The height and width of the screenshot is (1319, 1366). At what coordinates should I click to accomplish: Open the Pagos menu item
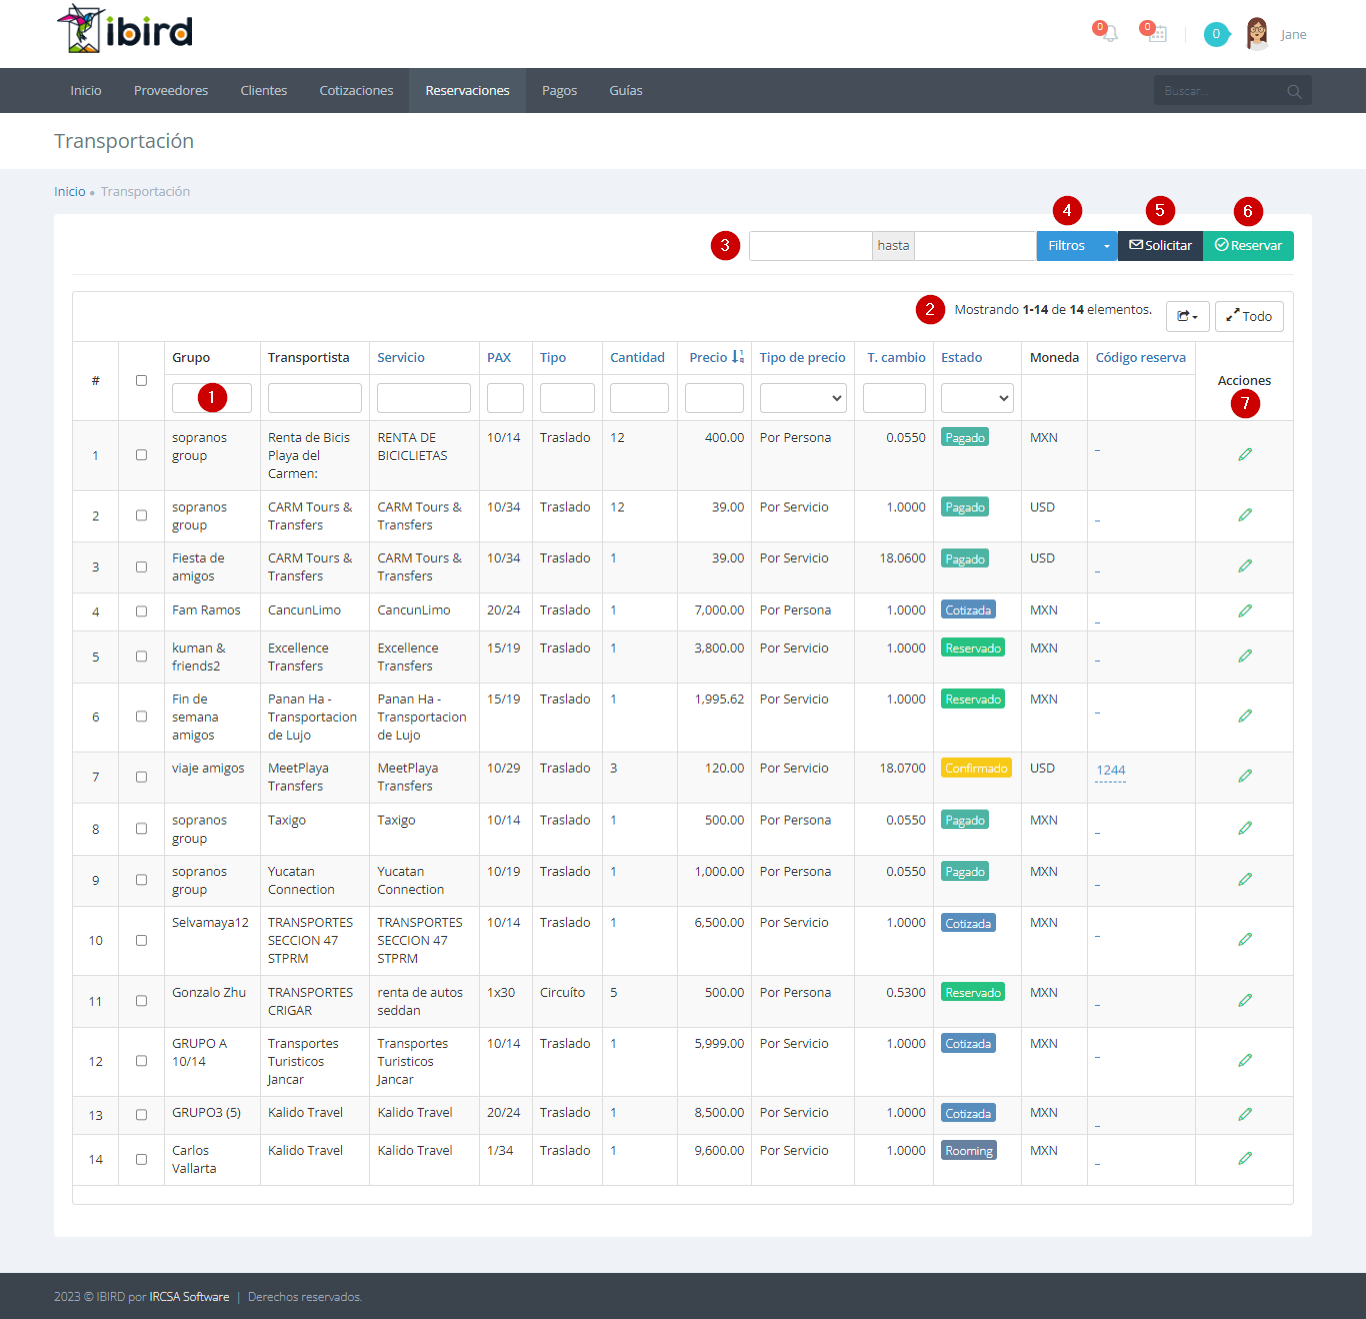pos(559,91)
